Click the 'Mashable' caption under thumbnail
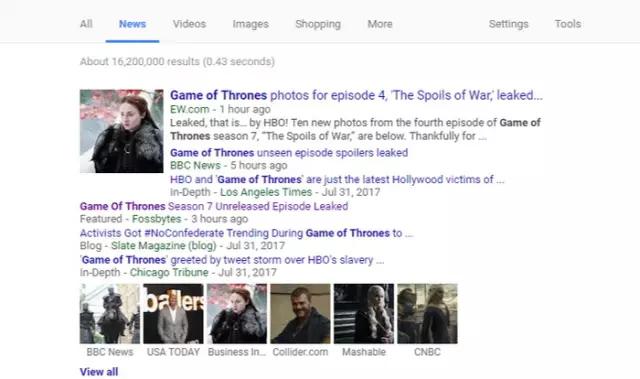The width and height of the screenshot is (640, 379). point(364,352)
